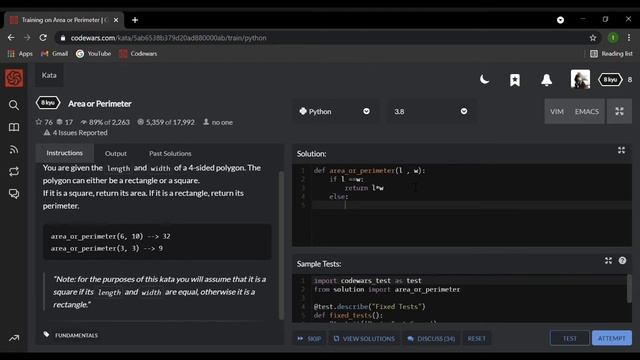Click the ATTEMPT button
The image size is (640, 360).
[611, 338]
